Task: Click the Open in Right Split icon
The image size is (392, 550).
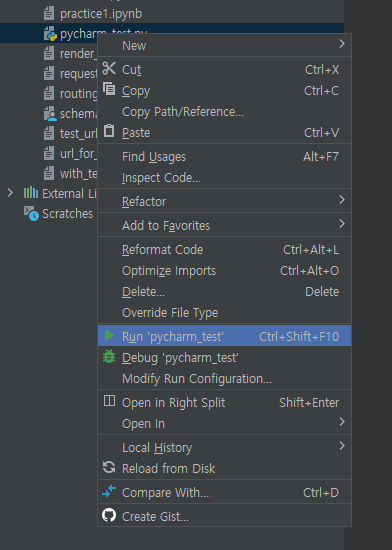Action: (x=109, y=401)
